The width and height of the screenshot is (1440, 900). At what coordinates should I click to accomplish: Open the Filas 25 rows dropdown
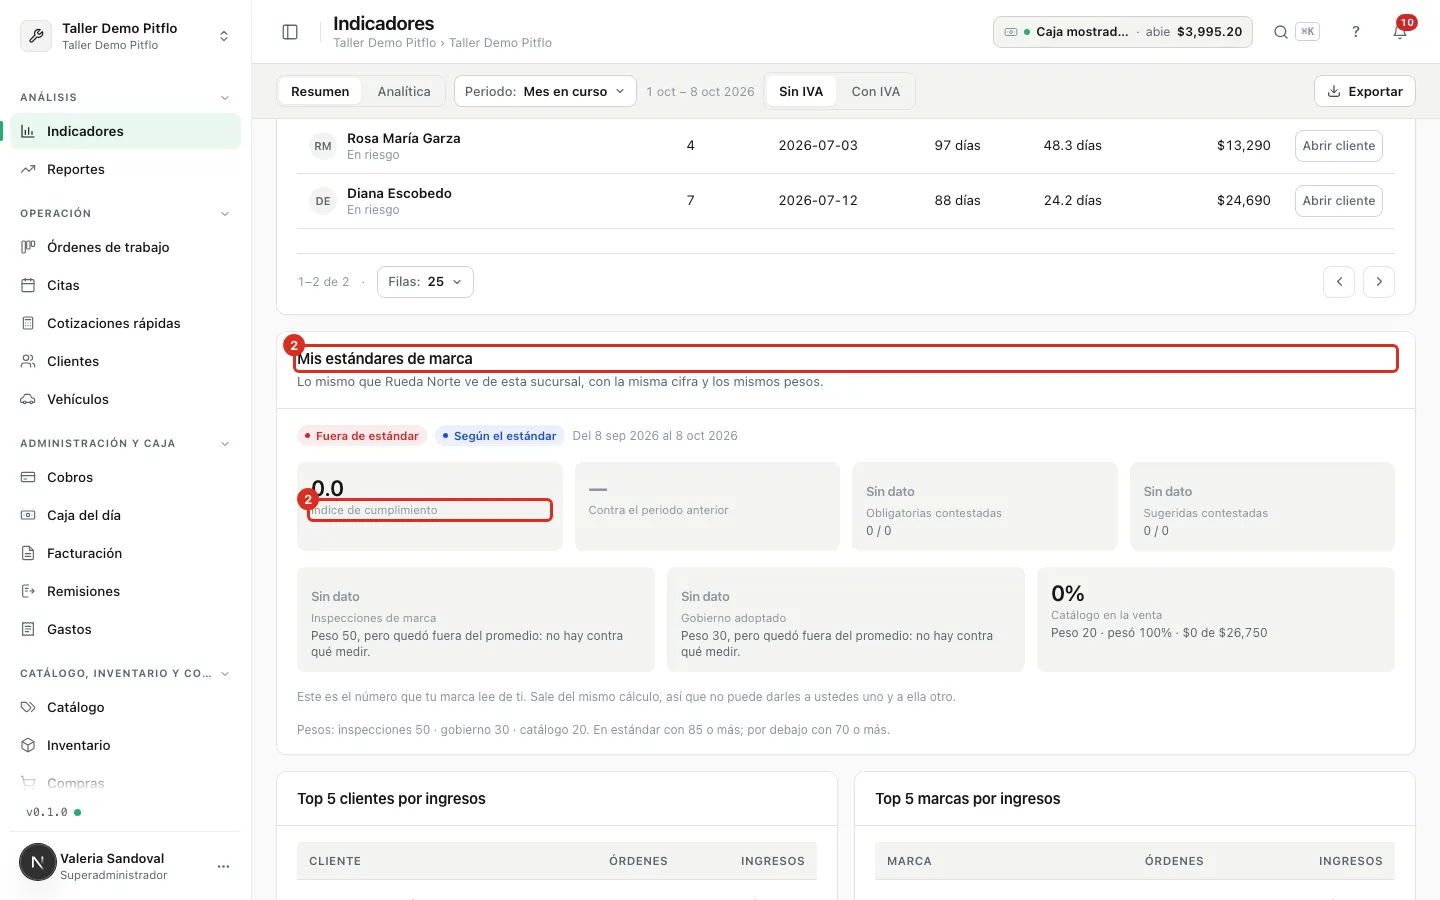[425, 282]
